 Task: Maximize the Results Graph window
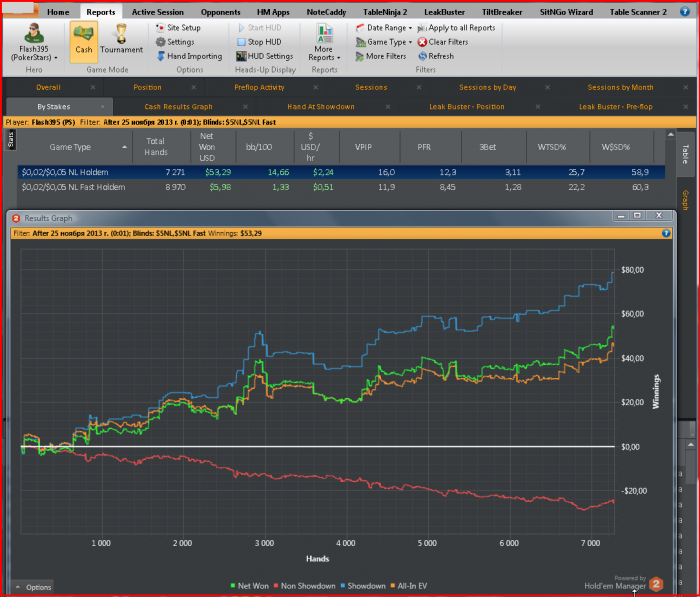click(637, 216)
